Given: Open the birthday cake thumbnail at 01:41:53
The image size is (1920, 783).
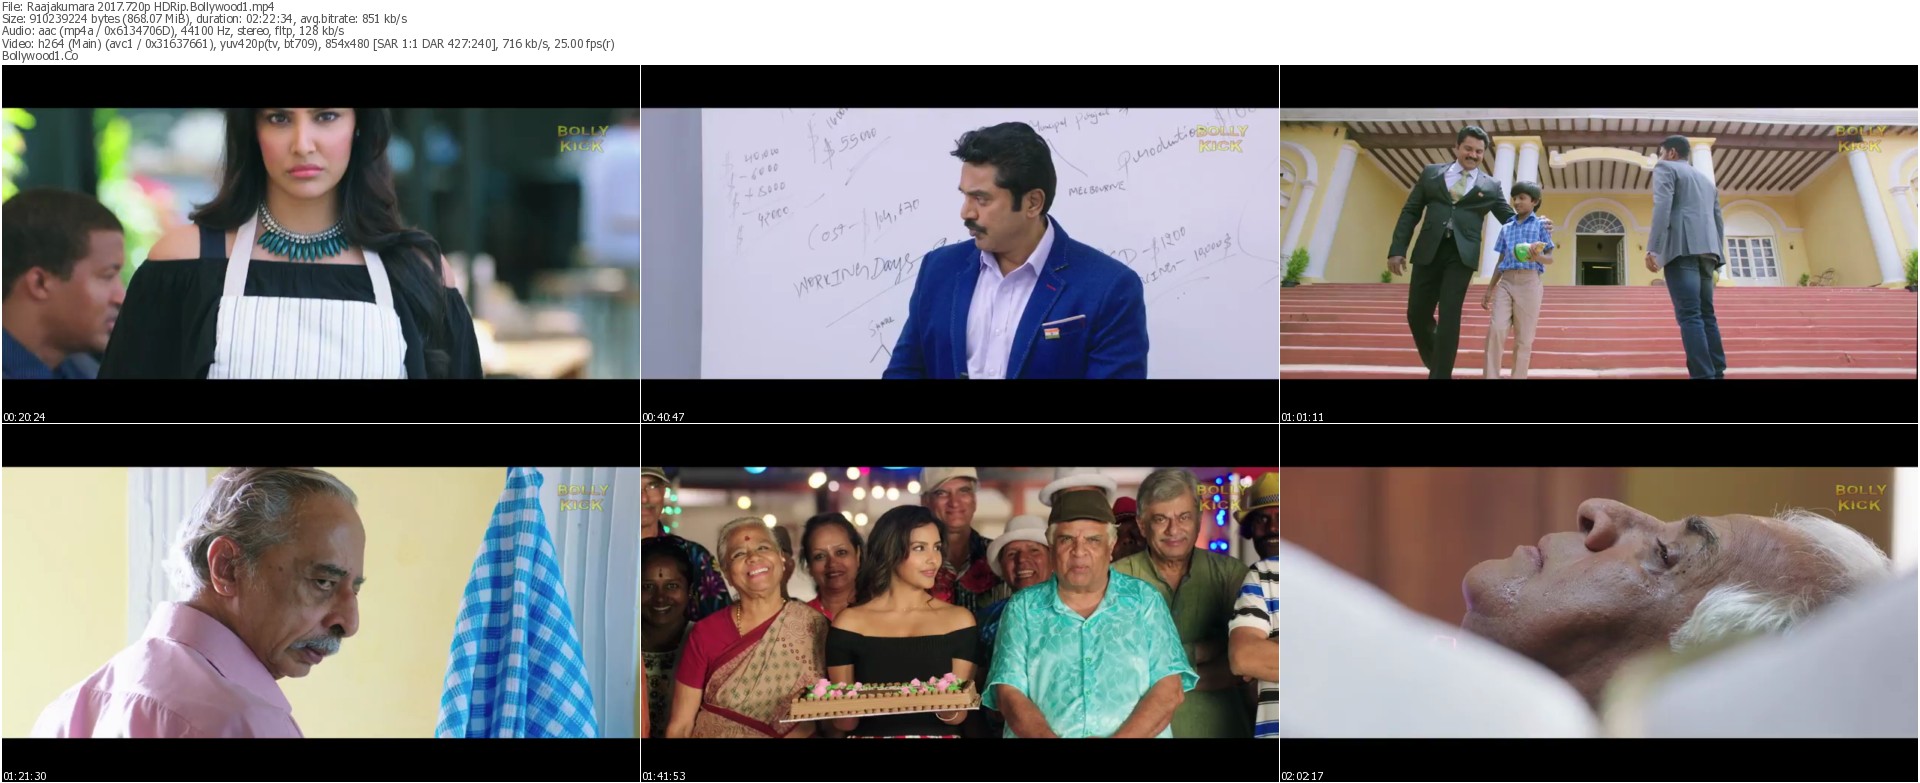Looking at the screenshot, I should [960, 603].
